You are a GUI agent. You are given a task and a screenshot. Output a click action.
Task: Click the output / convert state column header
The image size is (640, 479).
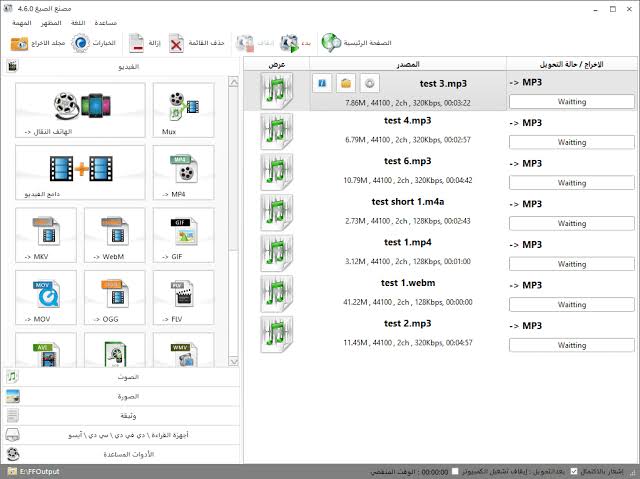pos(571,64)
